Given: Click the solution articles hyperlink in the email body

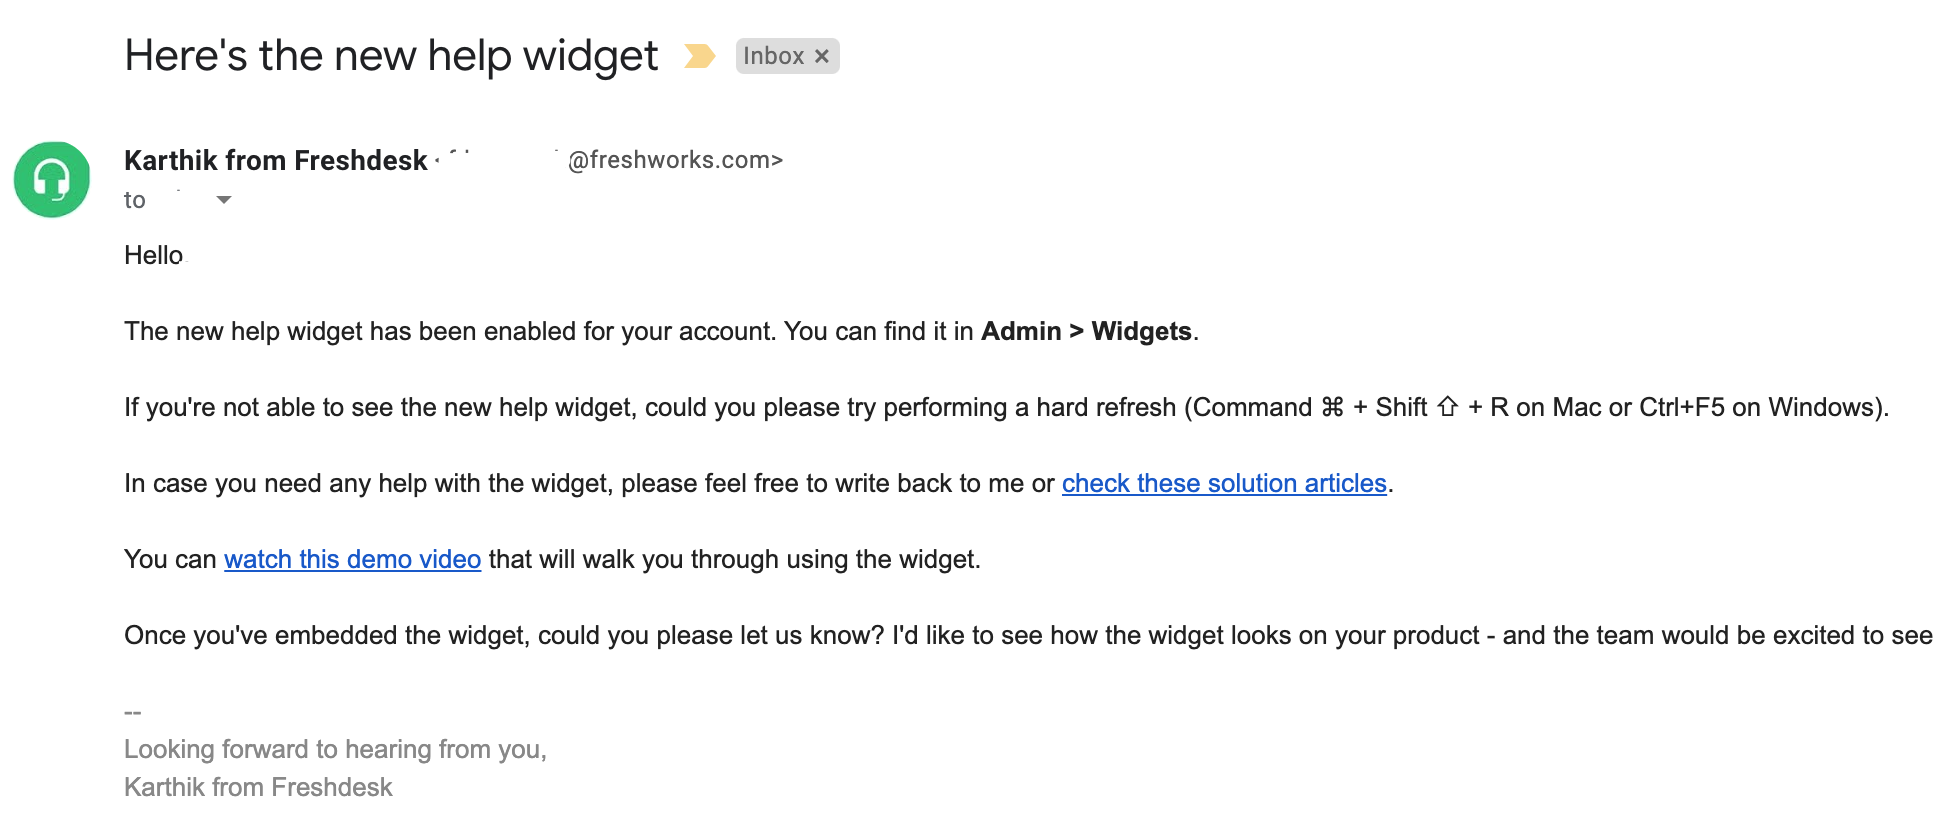Looking at the screenshot, I should point(1222,483).
